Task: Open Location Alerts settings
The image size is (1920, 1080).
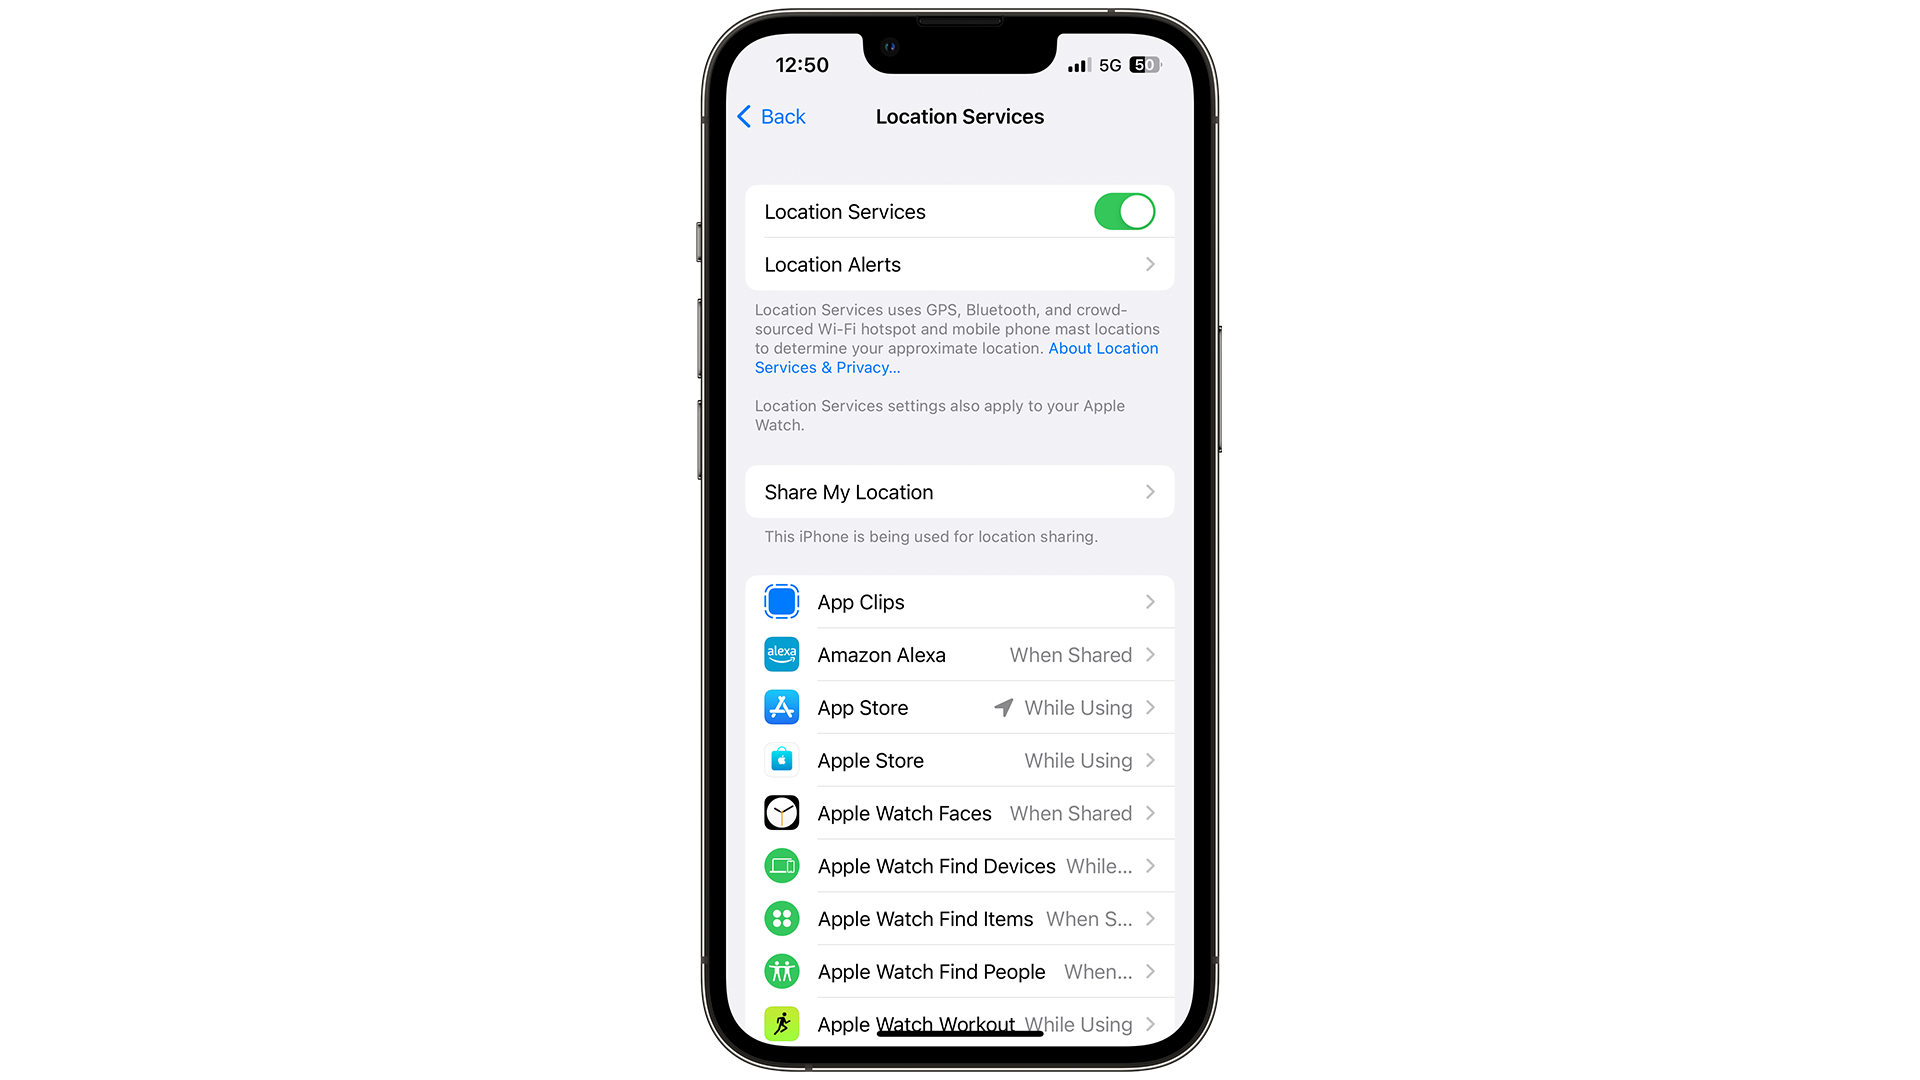Action: (x=959, y=264)
